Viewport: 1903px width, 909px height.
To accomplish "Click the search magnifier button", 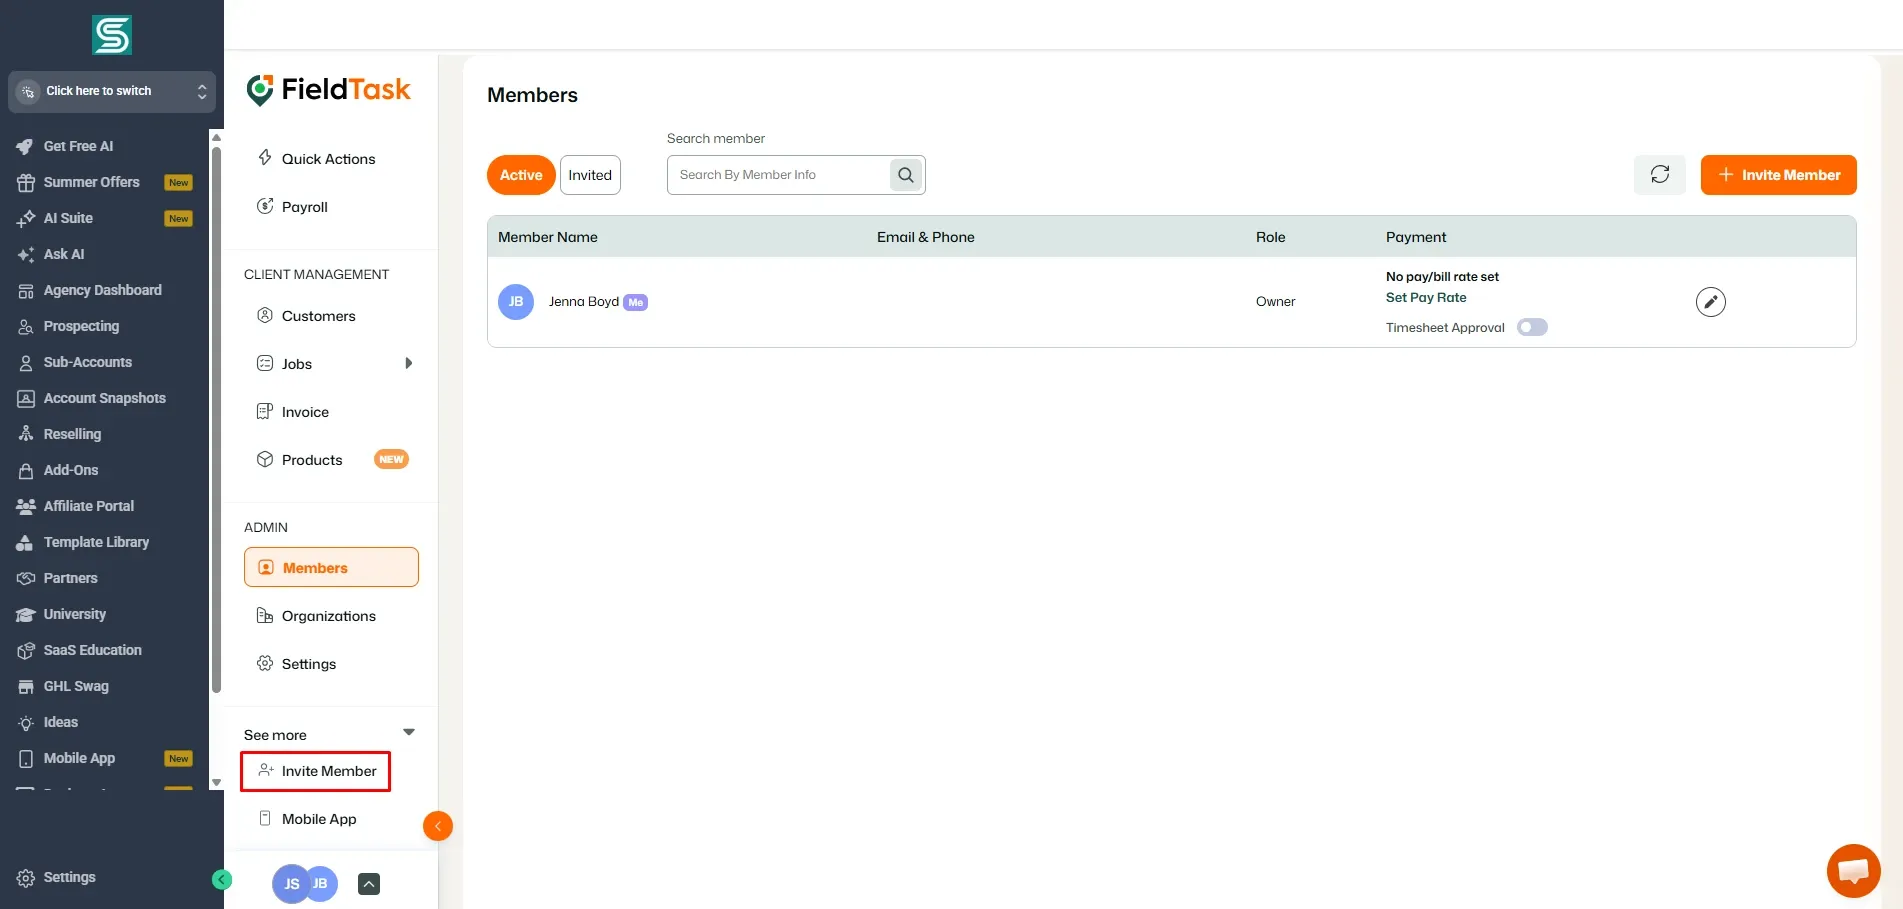I will click(906, 175).
